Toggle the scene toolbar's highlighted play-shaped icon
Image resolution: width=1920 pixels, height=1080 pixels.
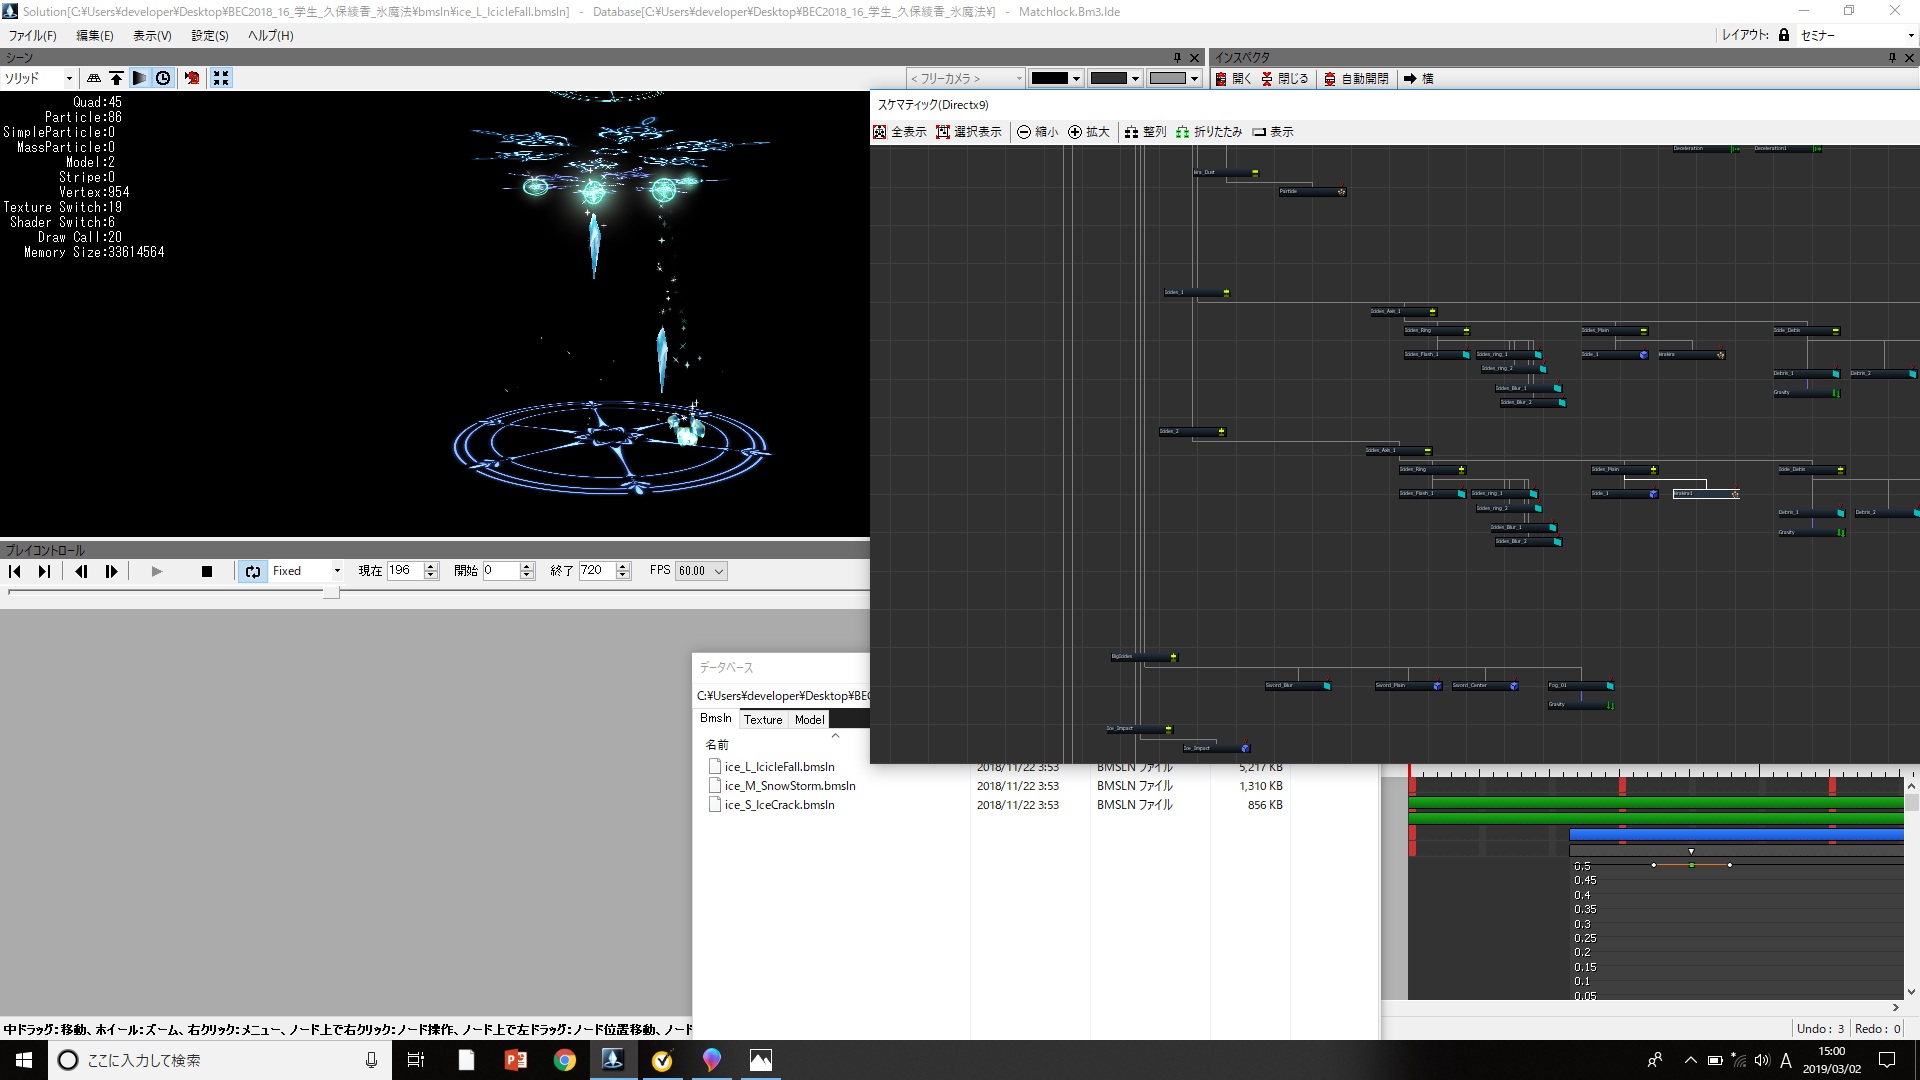[x=140, y=78]
